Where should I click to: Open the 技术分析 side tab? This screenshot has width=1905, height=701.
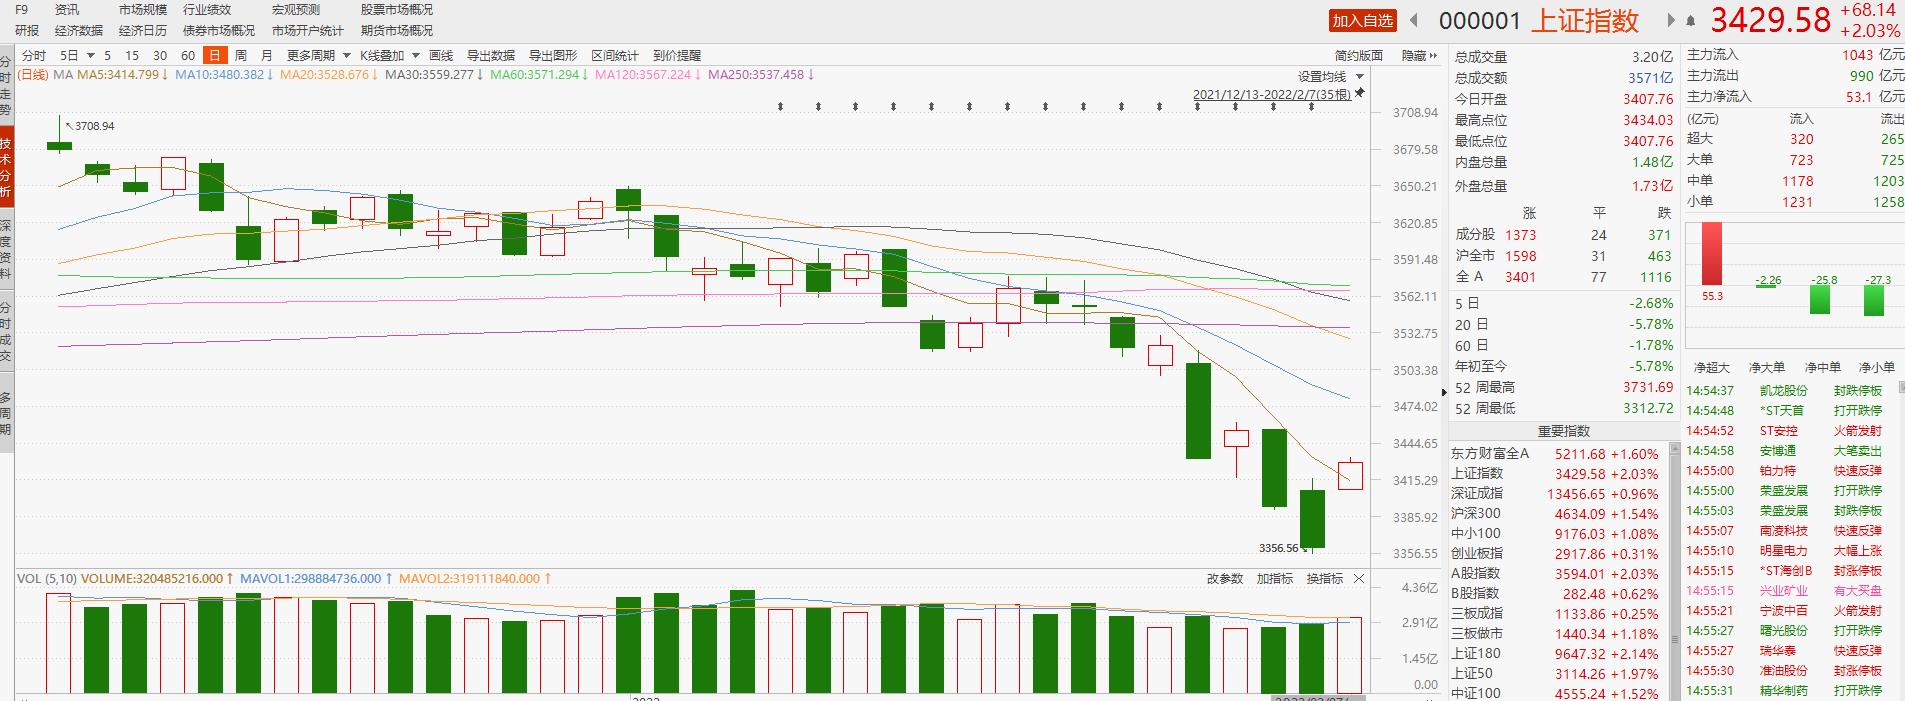pyautogui.click(x=6, y=167)
